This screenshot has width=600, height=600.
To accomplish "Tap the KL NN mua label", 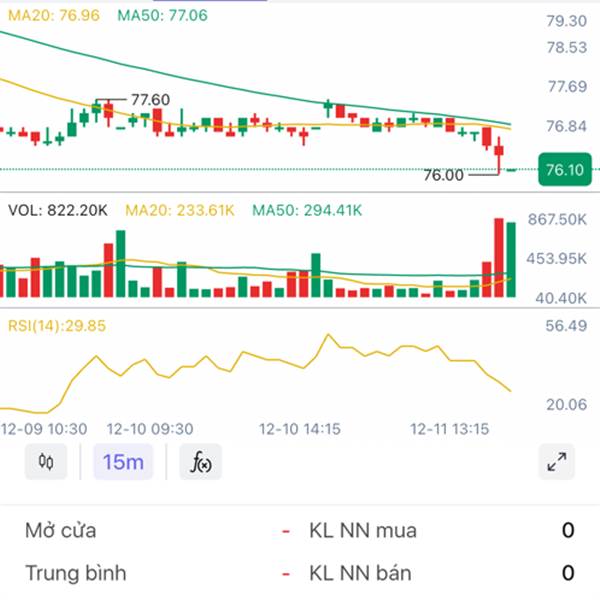I will pyautogui.click(x=363, y=530).
